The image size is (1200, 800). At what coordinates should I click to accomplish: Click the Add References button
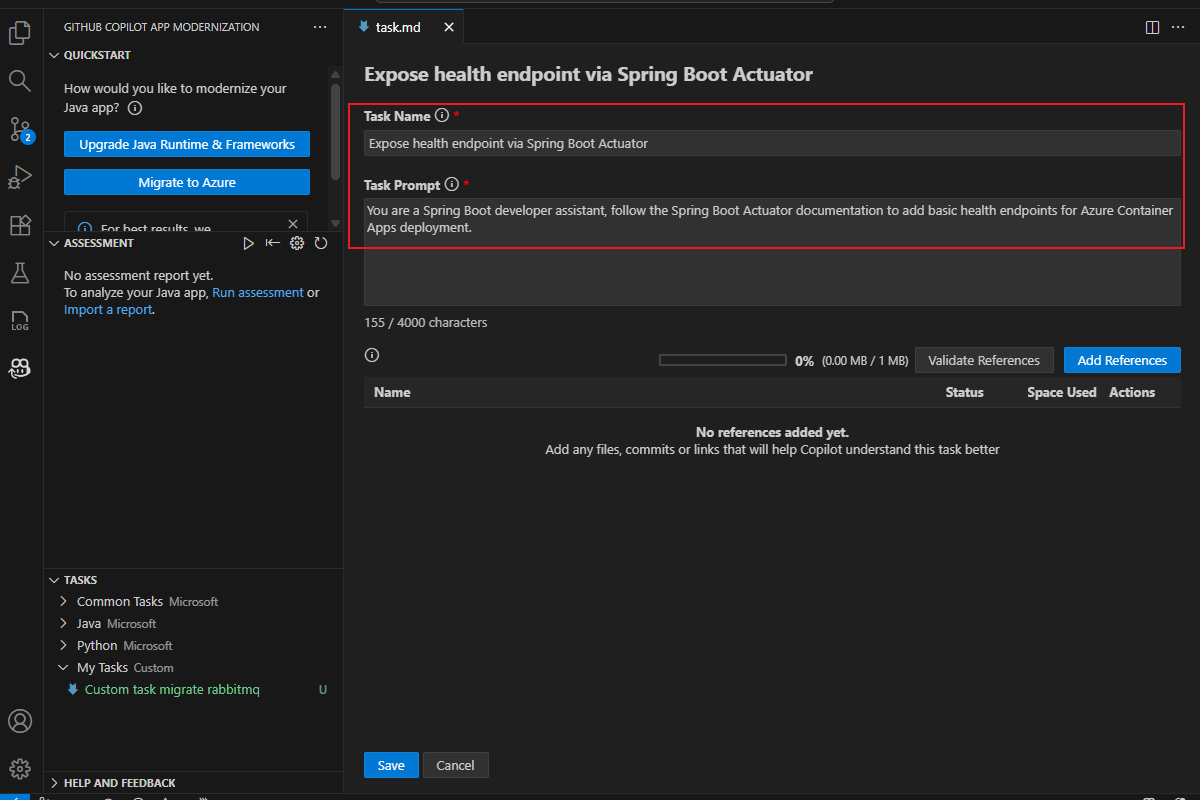point(1122,360)
